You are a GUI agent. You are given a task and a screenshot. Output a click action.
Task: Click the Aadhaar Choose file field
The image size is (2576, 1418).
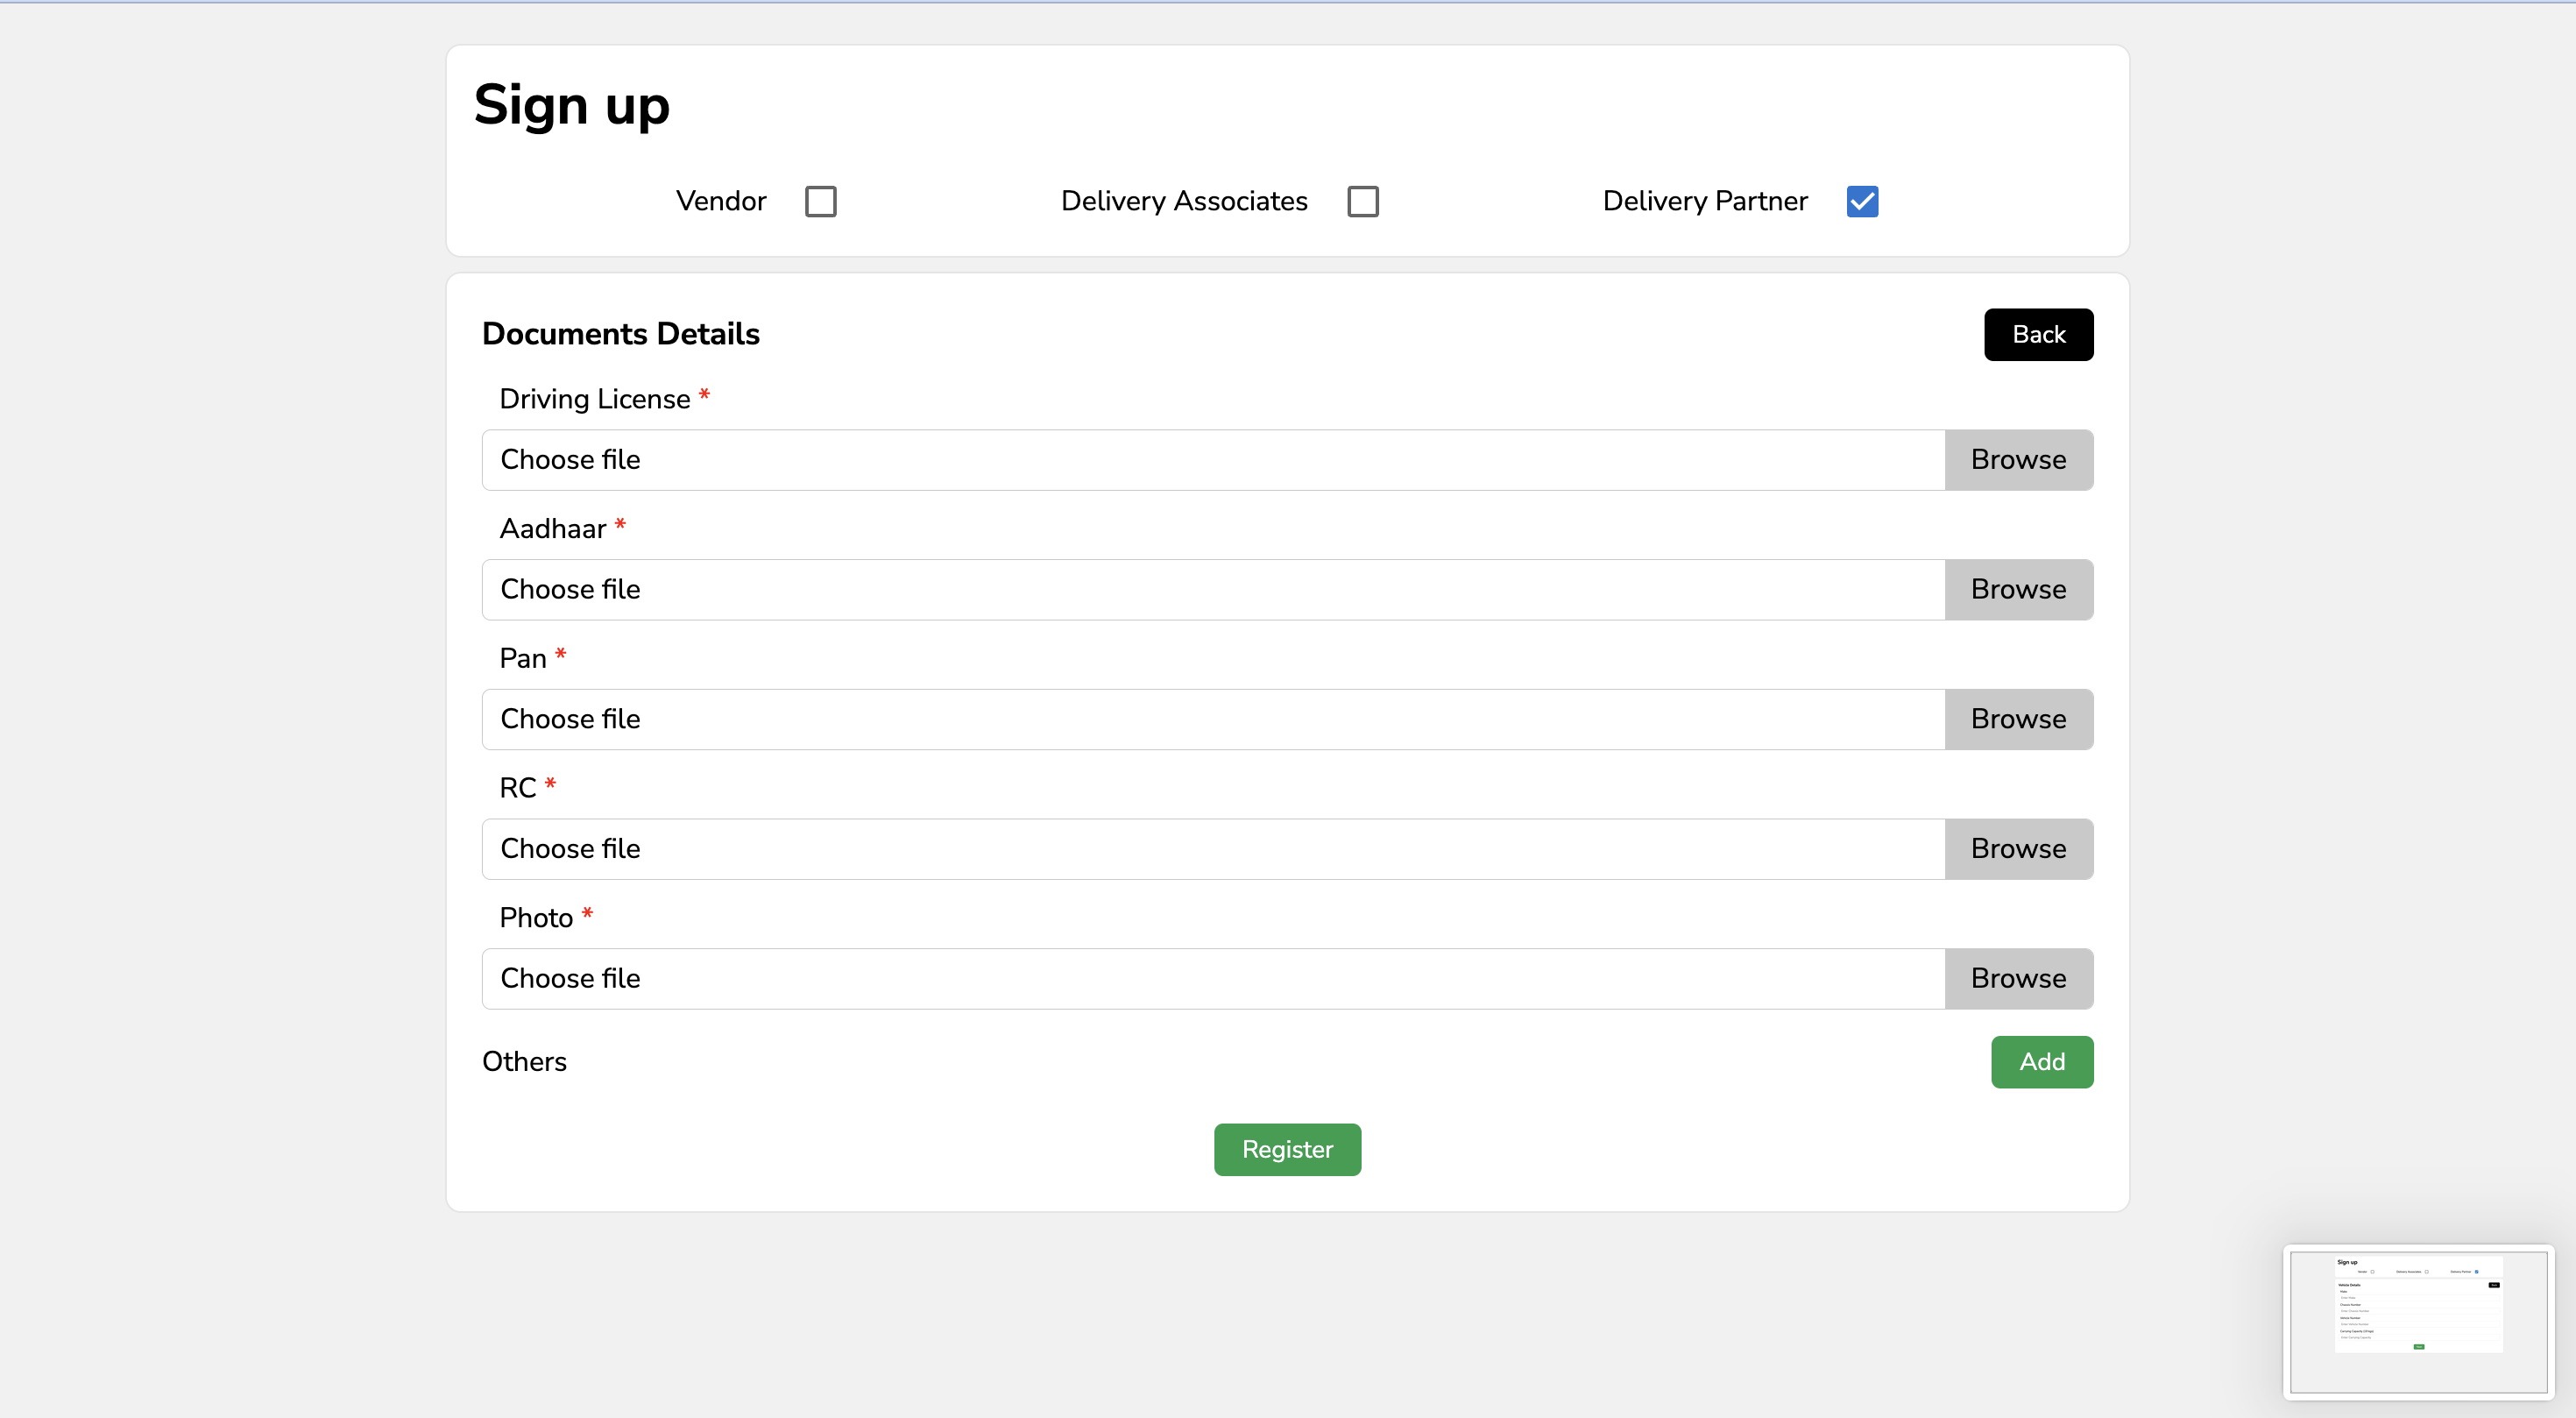[x=1212, y=590]
